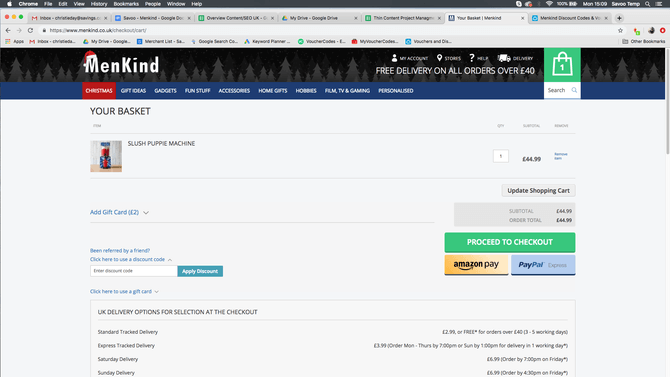Pay with PayPal Express button

(543, 265)
